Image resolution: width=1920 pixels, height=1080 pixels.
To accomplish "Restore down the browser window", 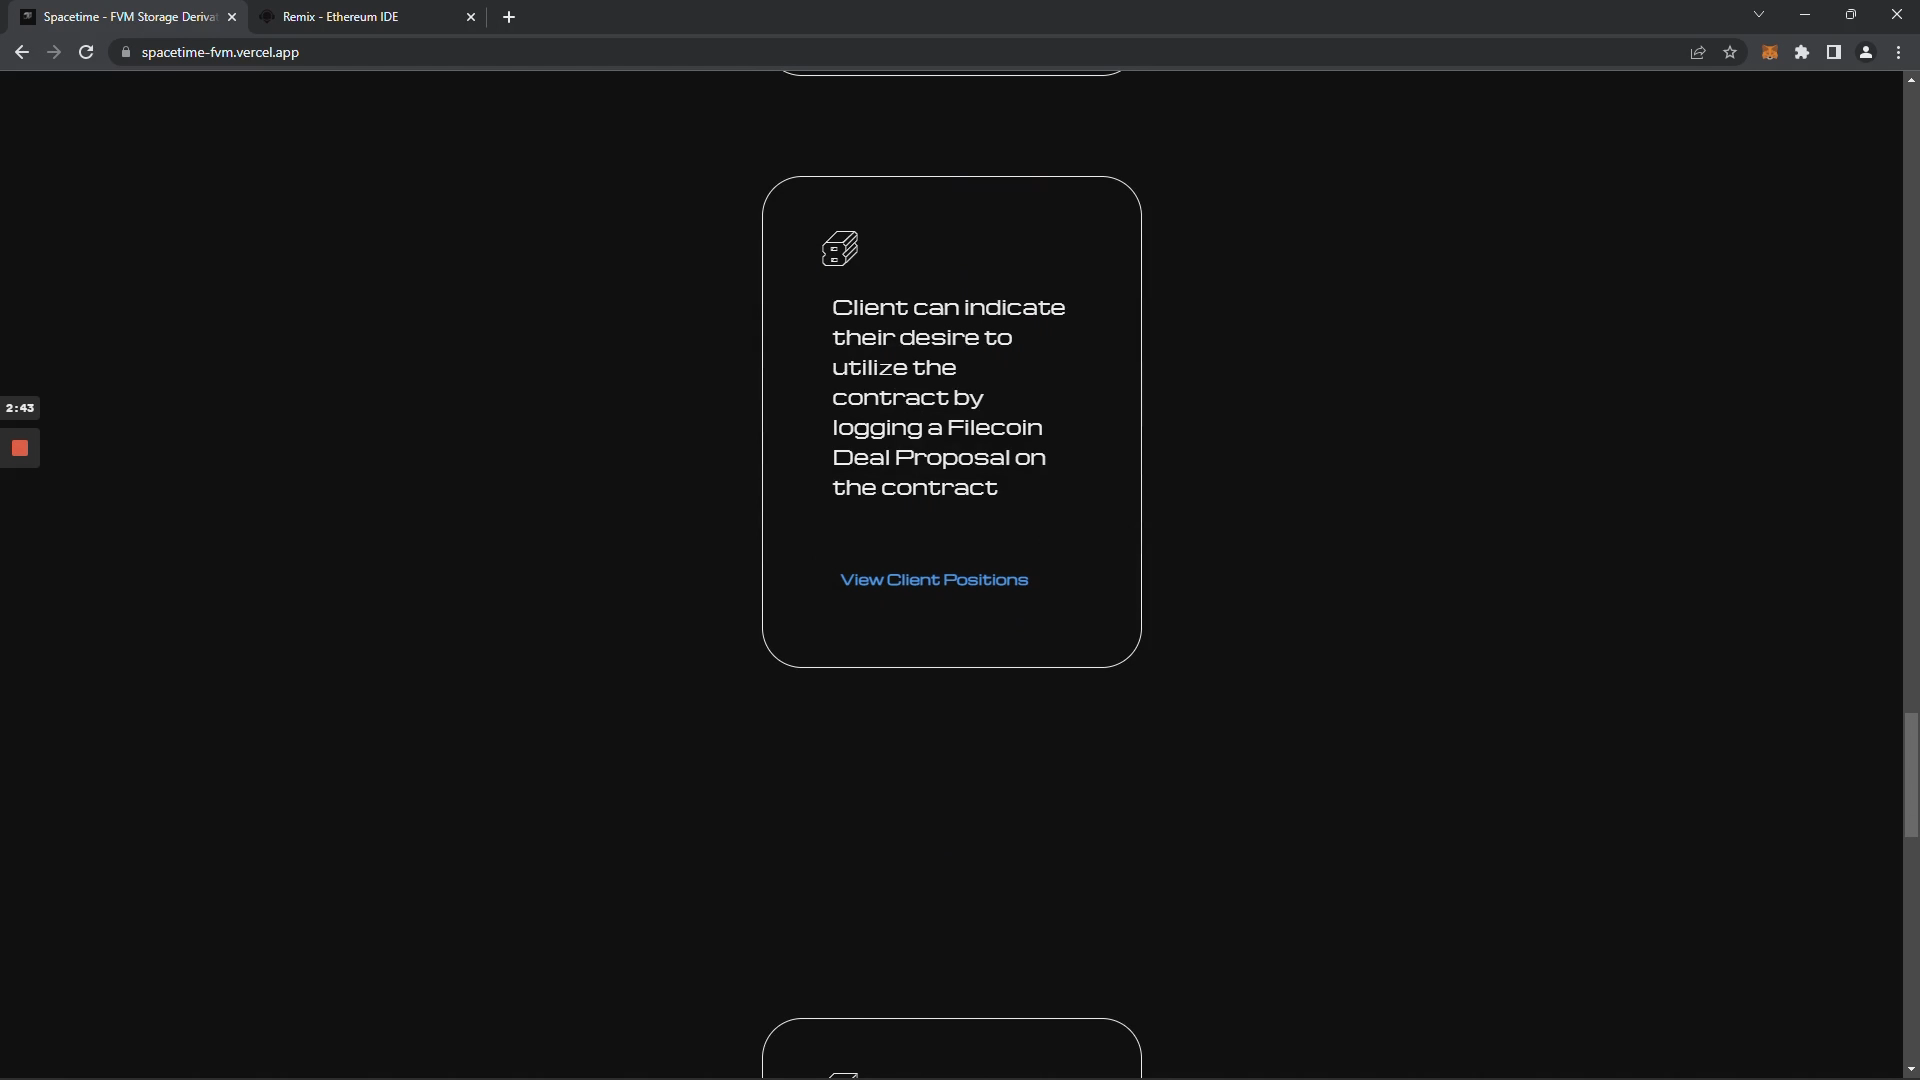I will click(1851, 14).
